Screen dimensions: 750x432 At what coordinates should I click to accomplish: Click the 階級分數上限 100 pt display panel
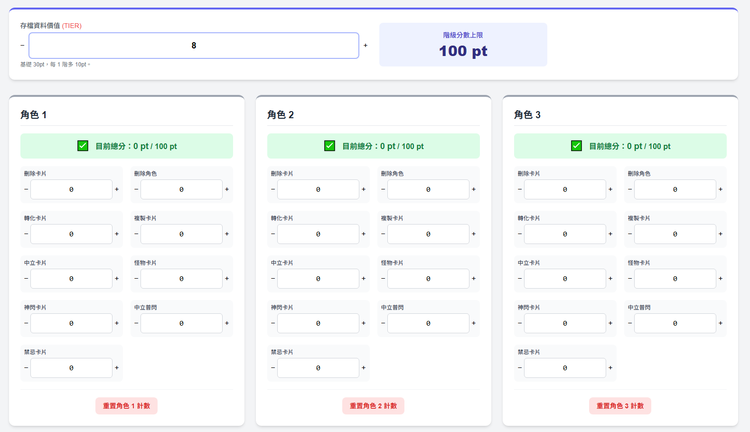(463, 45)
